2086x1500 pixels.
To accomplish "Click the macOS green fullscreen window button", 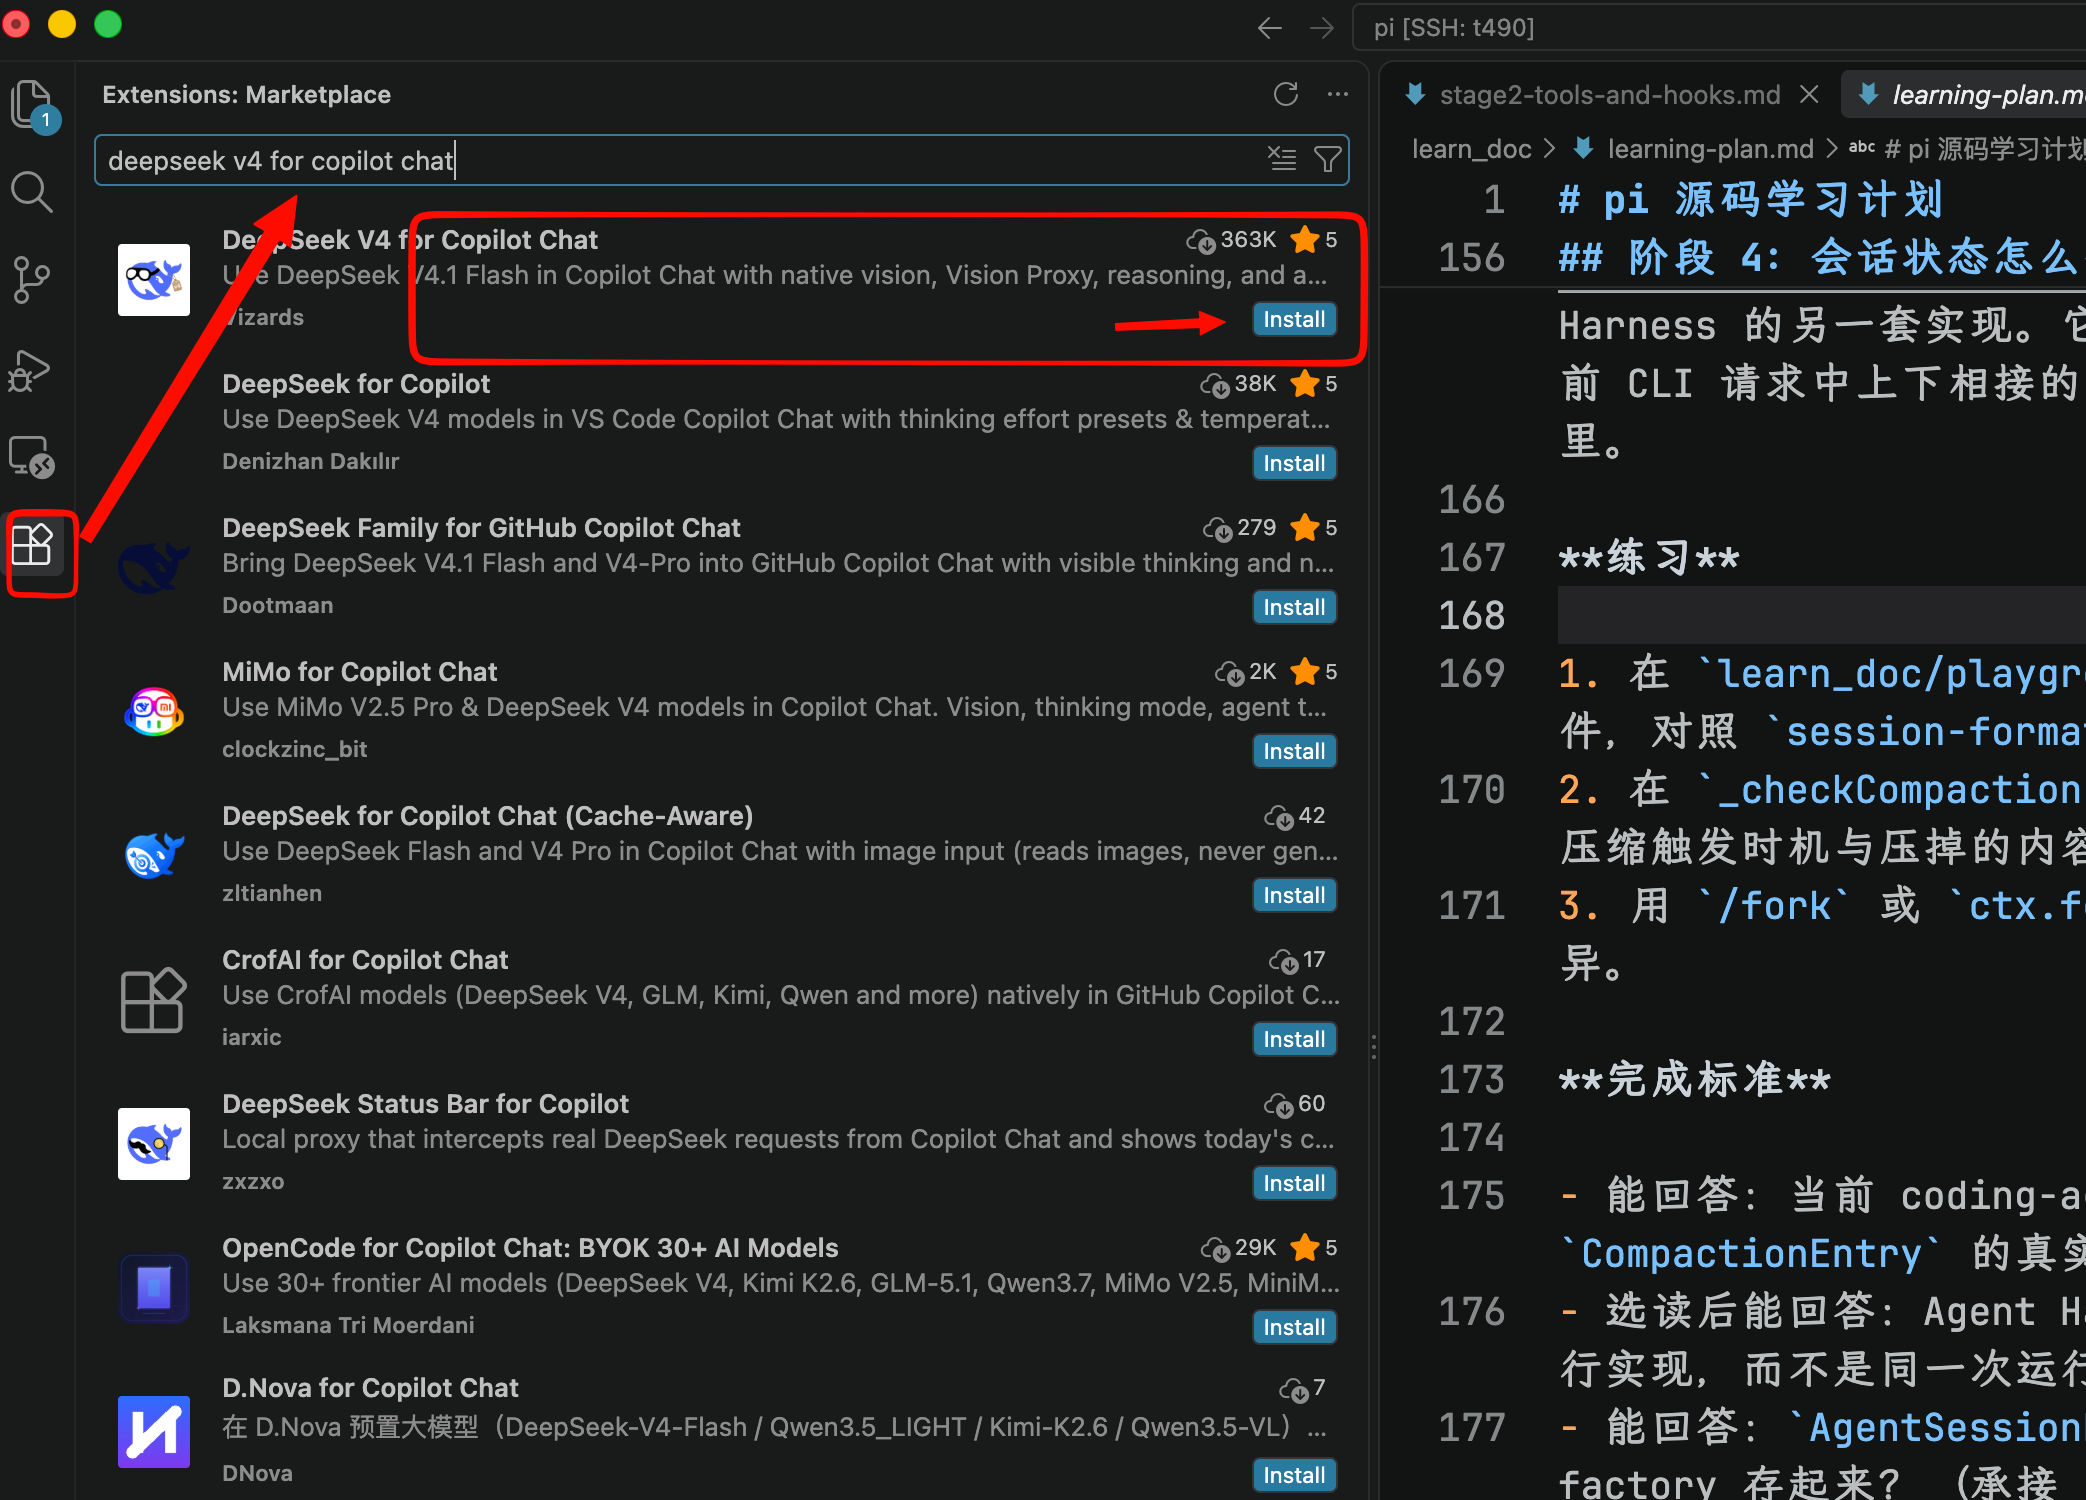I will click(108, 24).
